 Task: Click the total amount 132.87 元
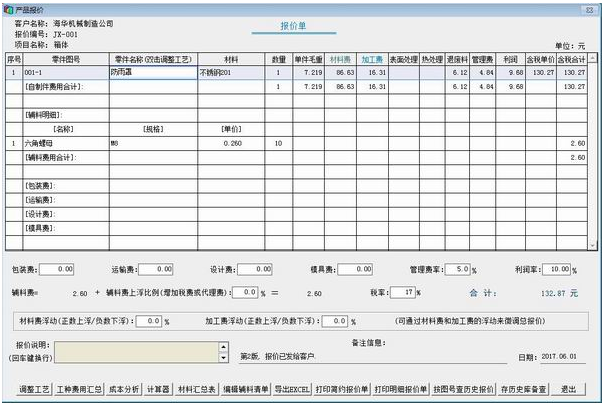click(559, 293)
